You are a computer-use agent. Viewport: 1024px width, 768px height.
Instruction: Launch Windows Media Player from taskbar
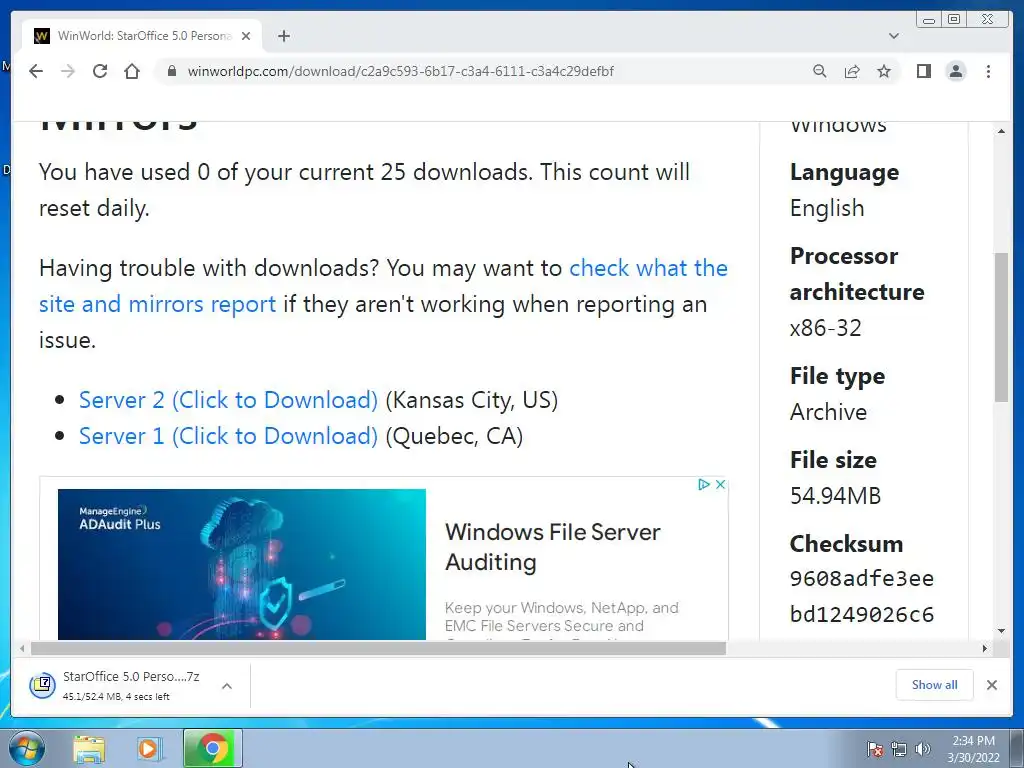(x=148, y=748)
